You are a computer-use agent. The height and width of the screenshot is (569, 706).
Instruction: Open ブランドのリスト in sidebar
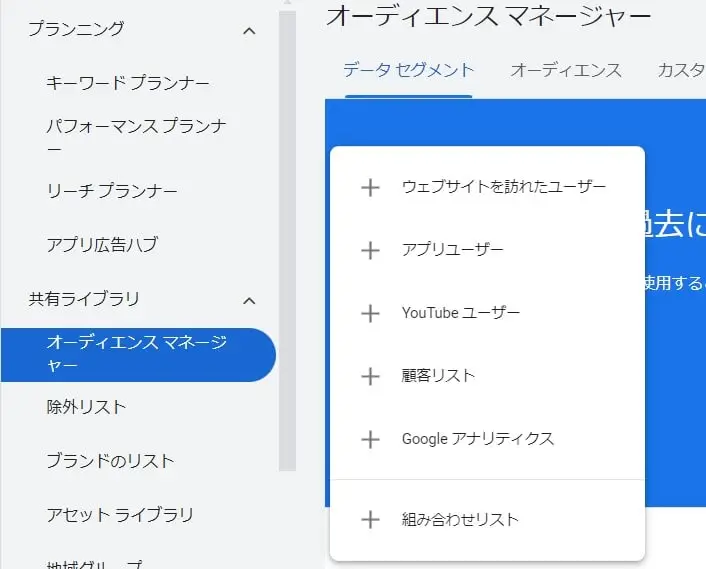(x=110, y=461)
